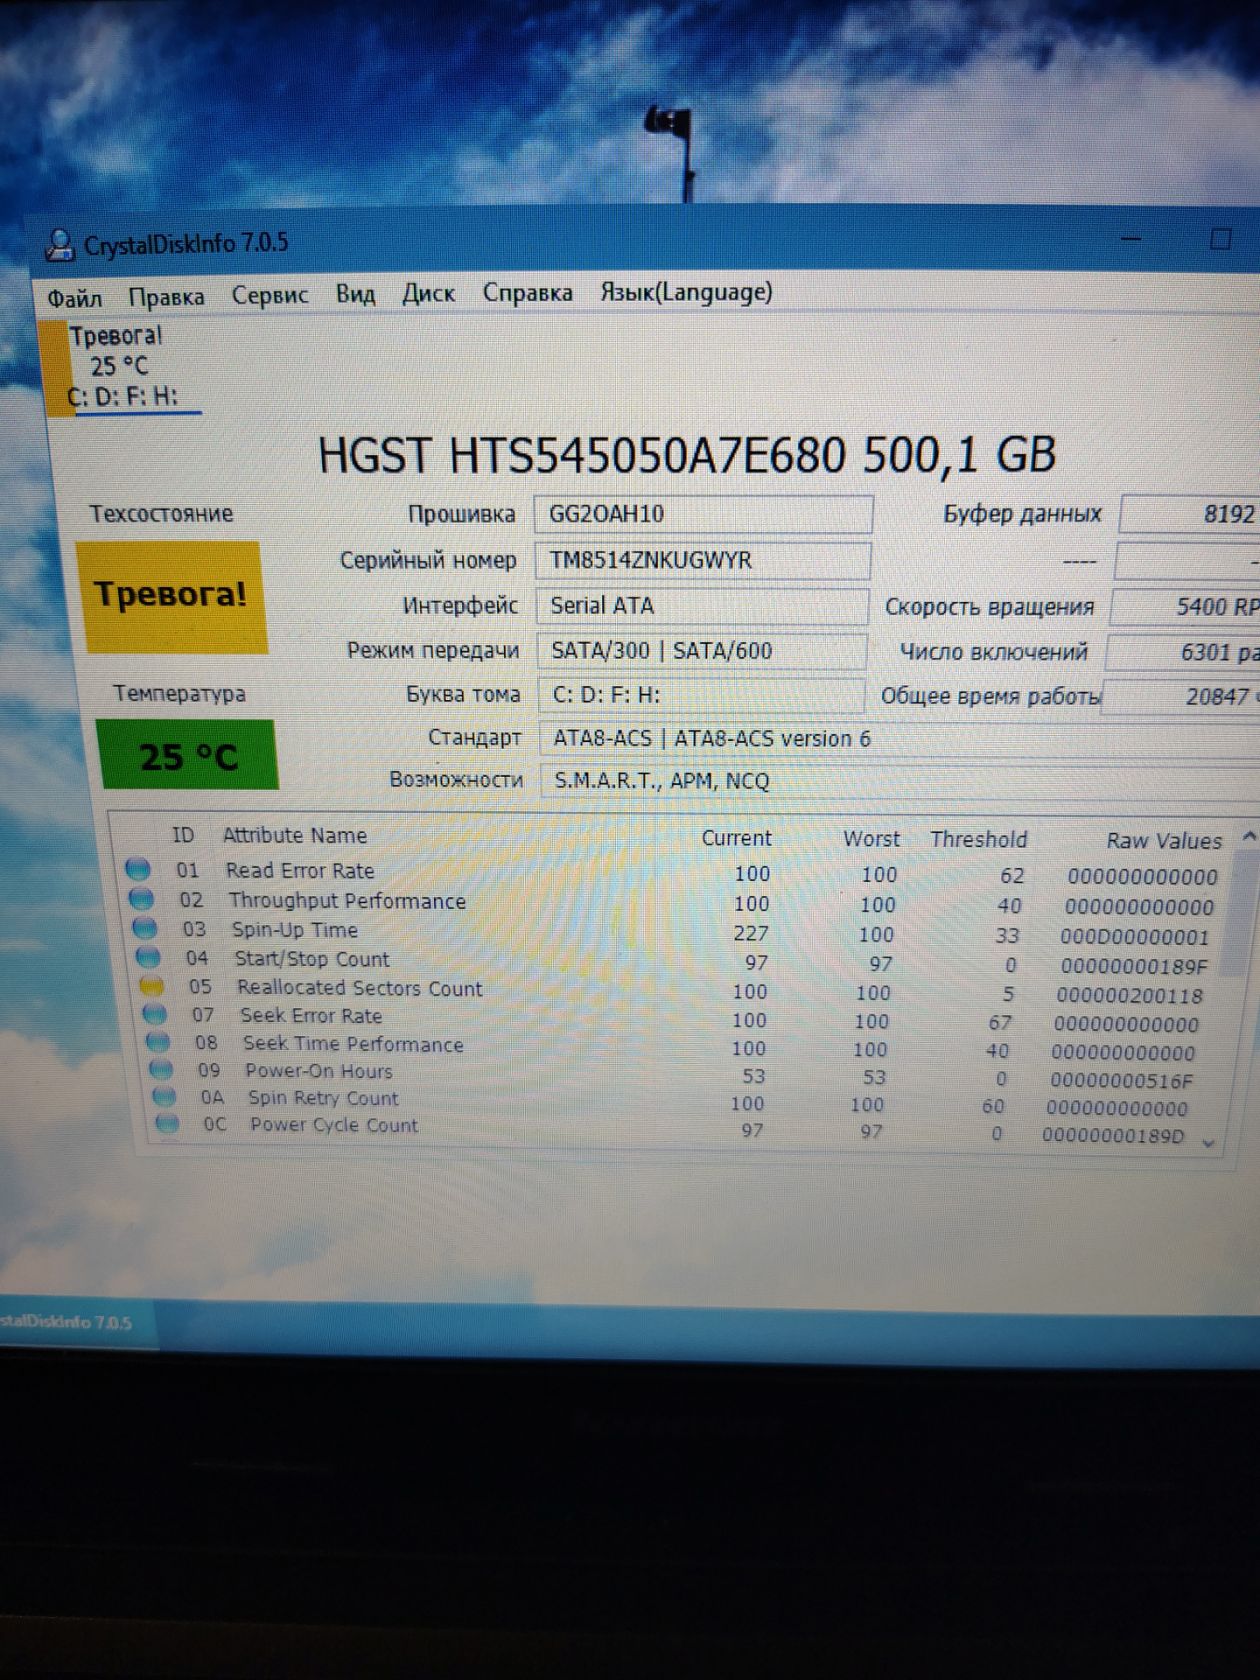Click the status circle for Power-On Hours
Screen dimensions: 1260x1680
click(161, 1069)
